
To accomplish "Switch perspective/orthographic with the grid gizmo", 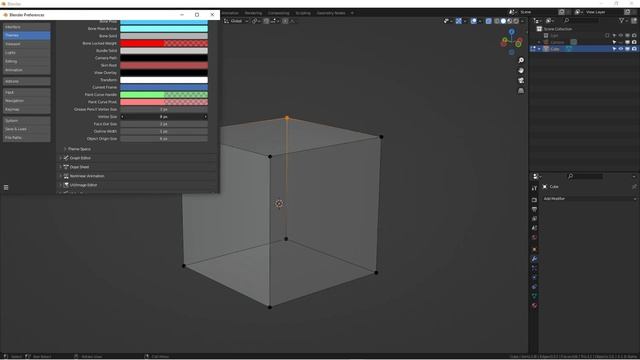I will 521,91.
